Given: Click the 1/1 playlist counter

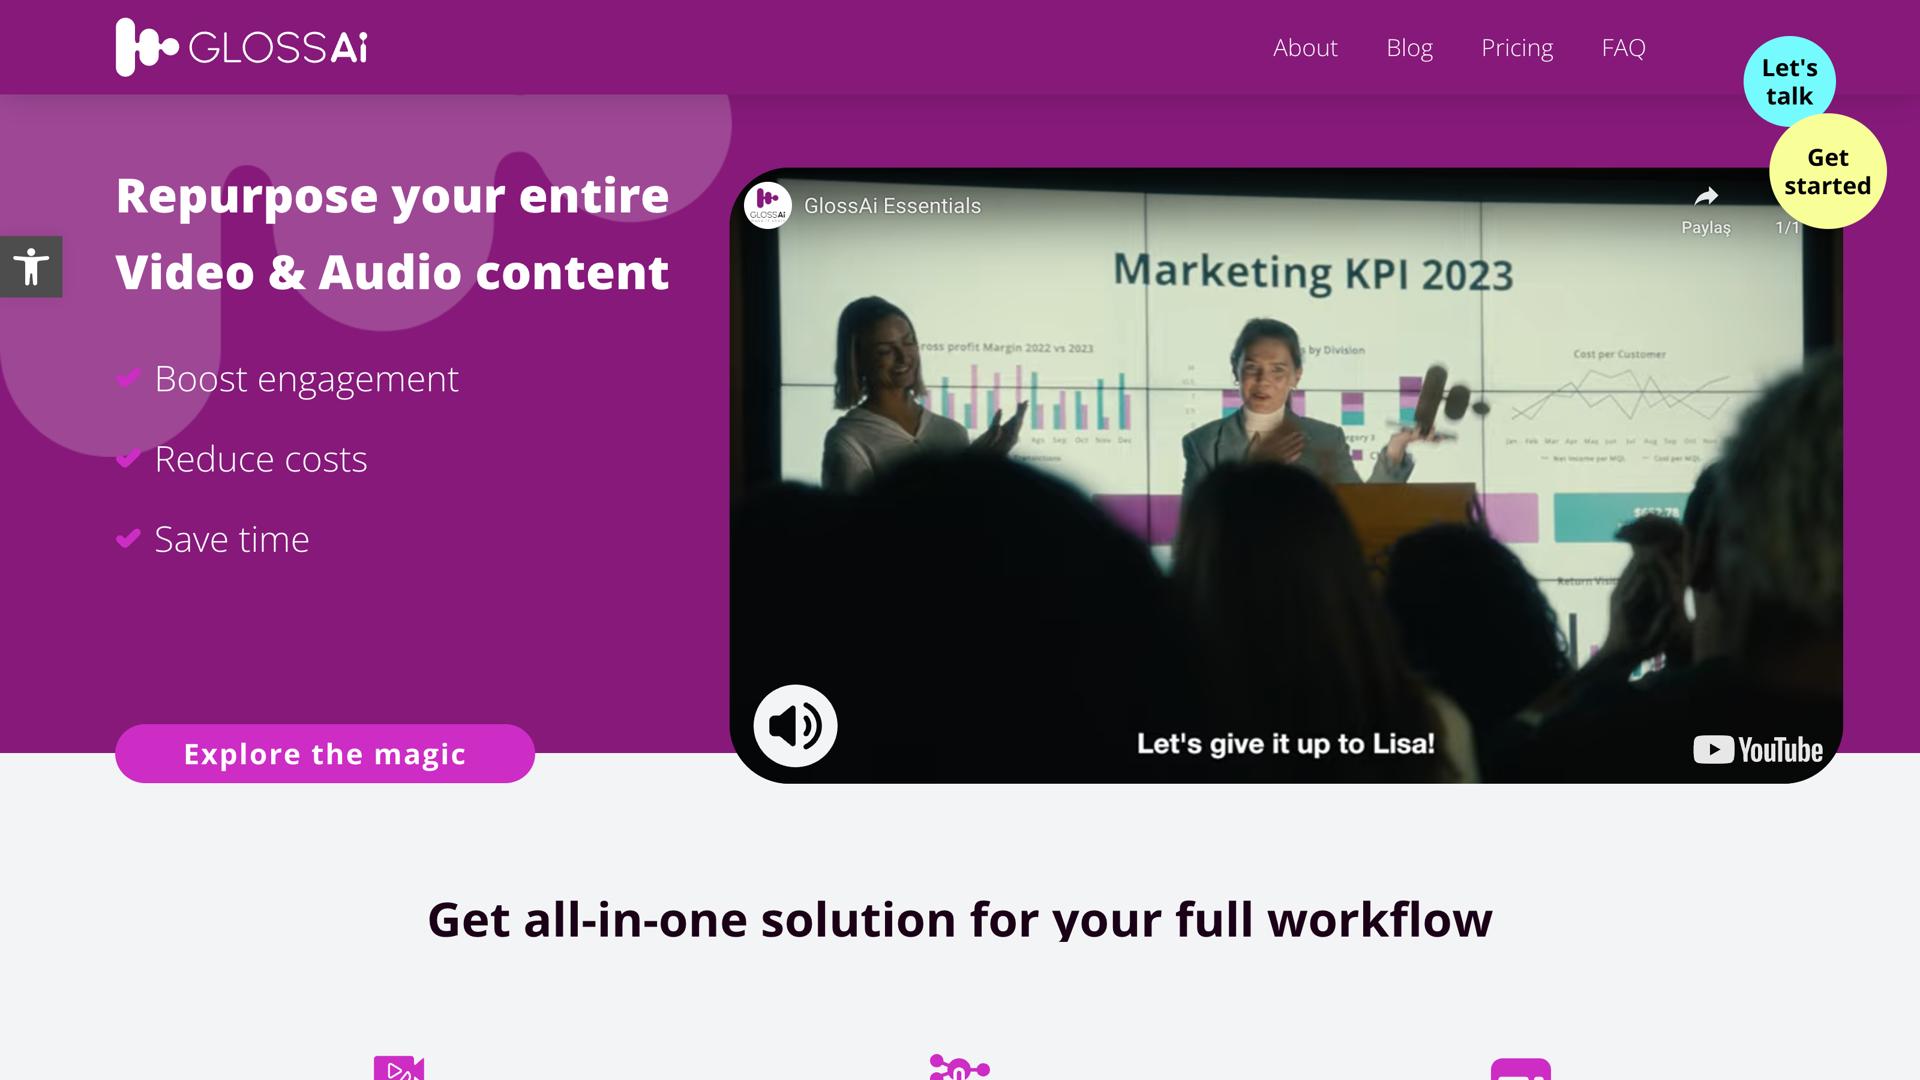Looking at the screenshot, I should point(1787,228).
